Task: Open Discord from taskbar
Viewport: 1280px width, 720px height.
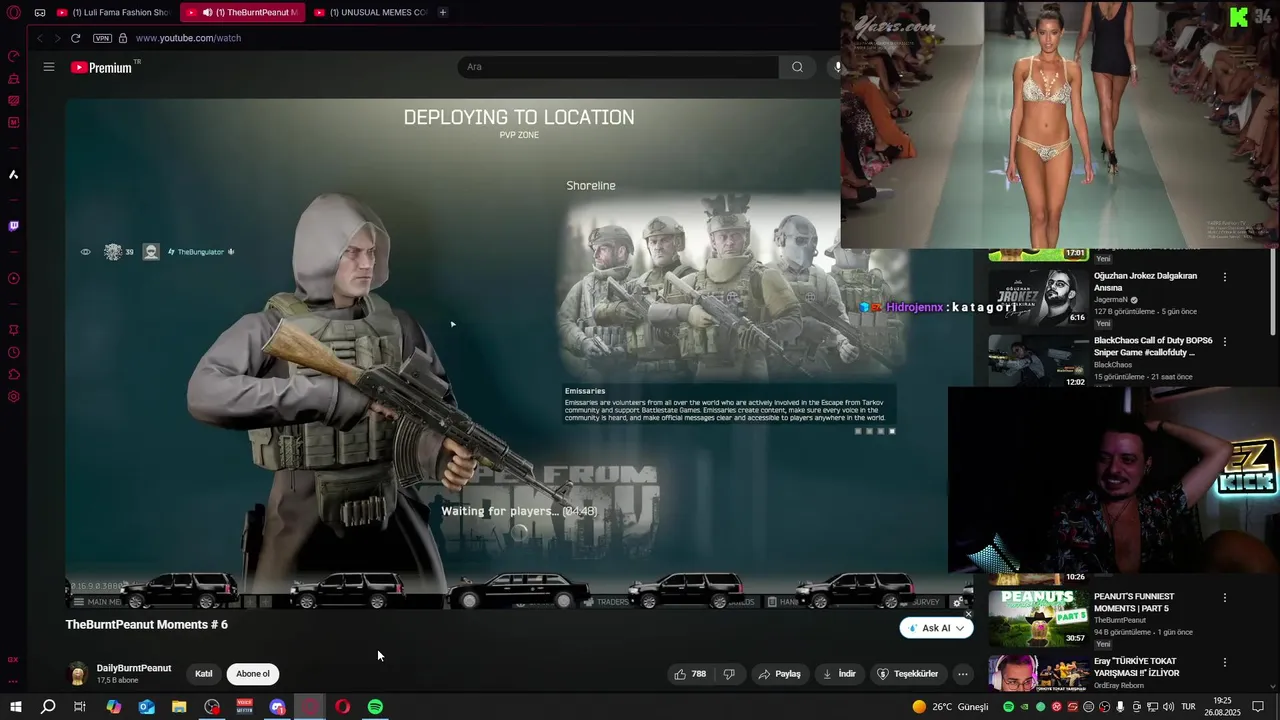Action: tap(277, 707)
